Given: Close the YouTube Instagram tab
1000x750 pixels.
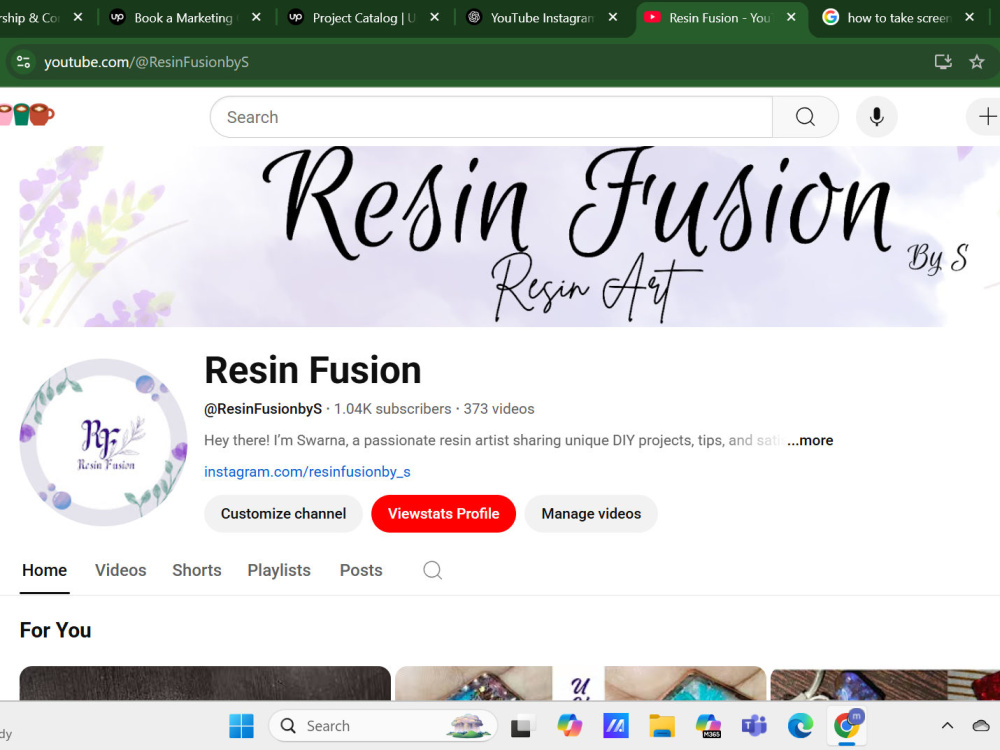Looking at the screenshot, I should pos(613,17).
